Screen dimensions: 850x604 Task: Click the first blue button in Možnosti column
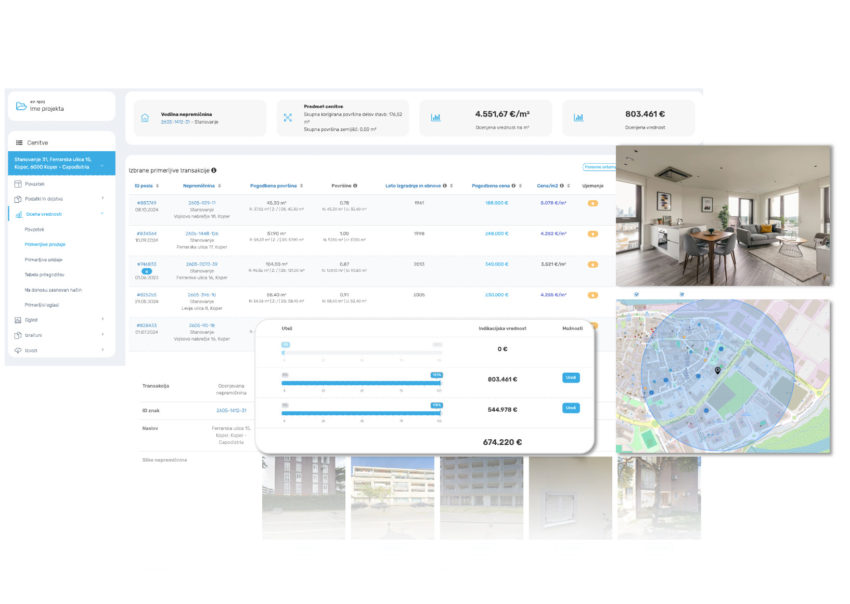click(570, 378)
